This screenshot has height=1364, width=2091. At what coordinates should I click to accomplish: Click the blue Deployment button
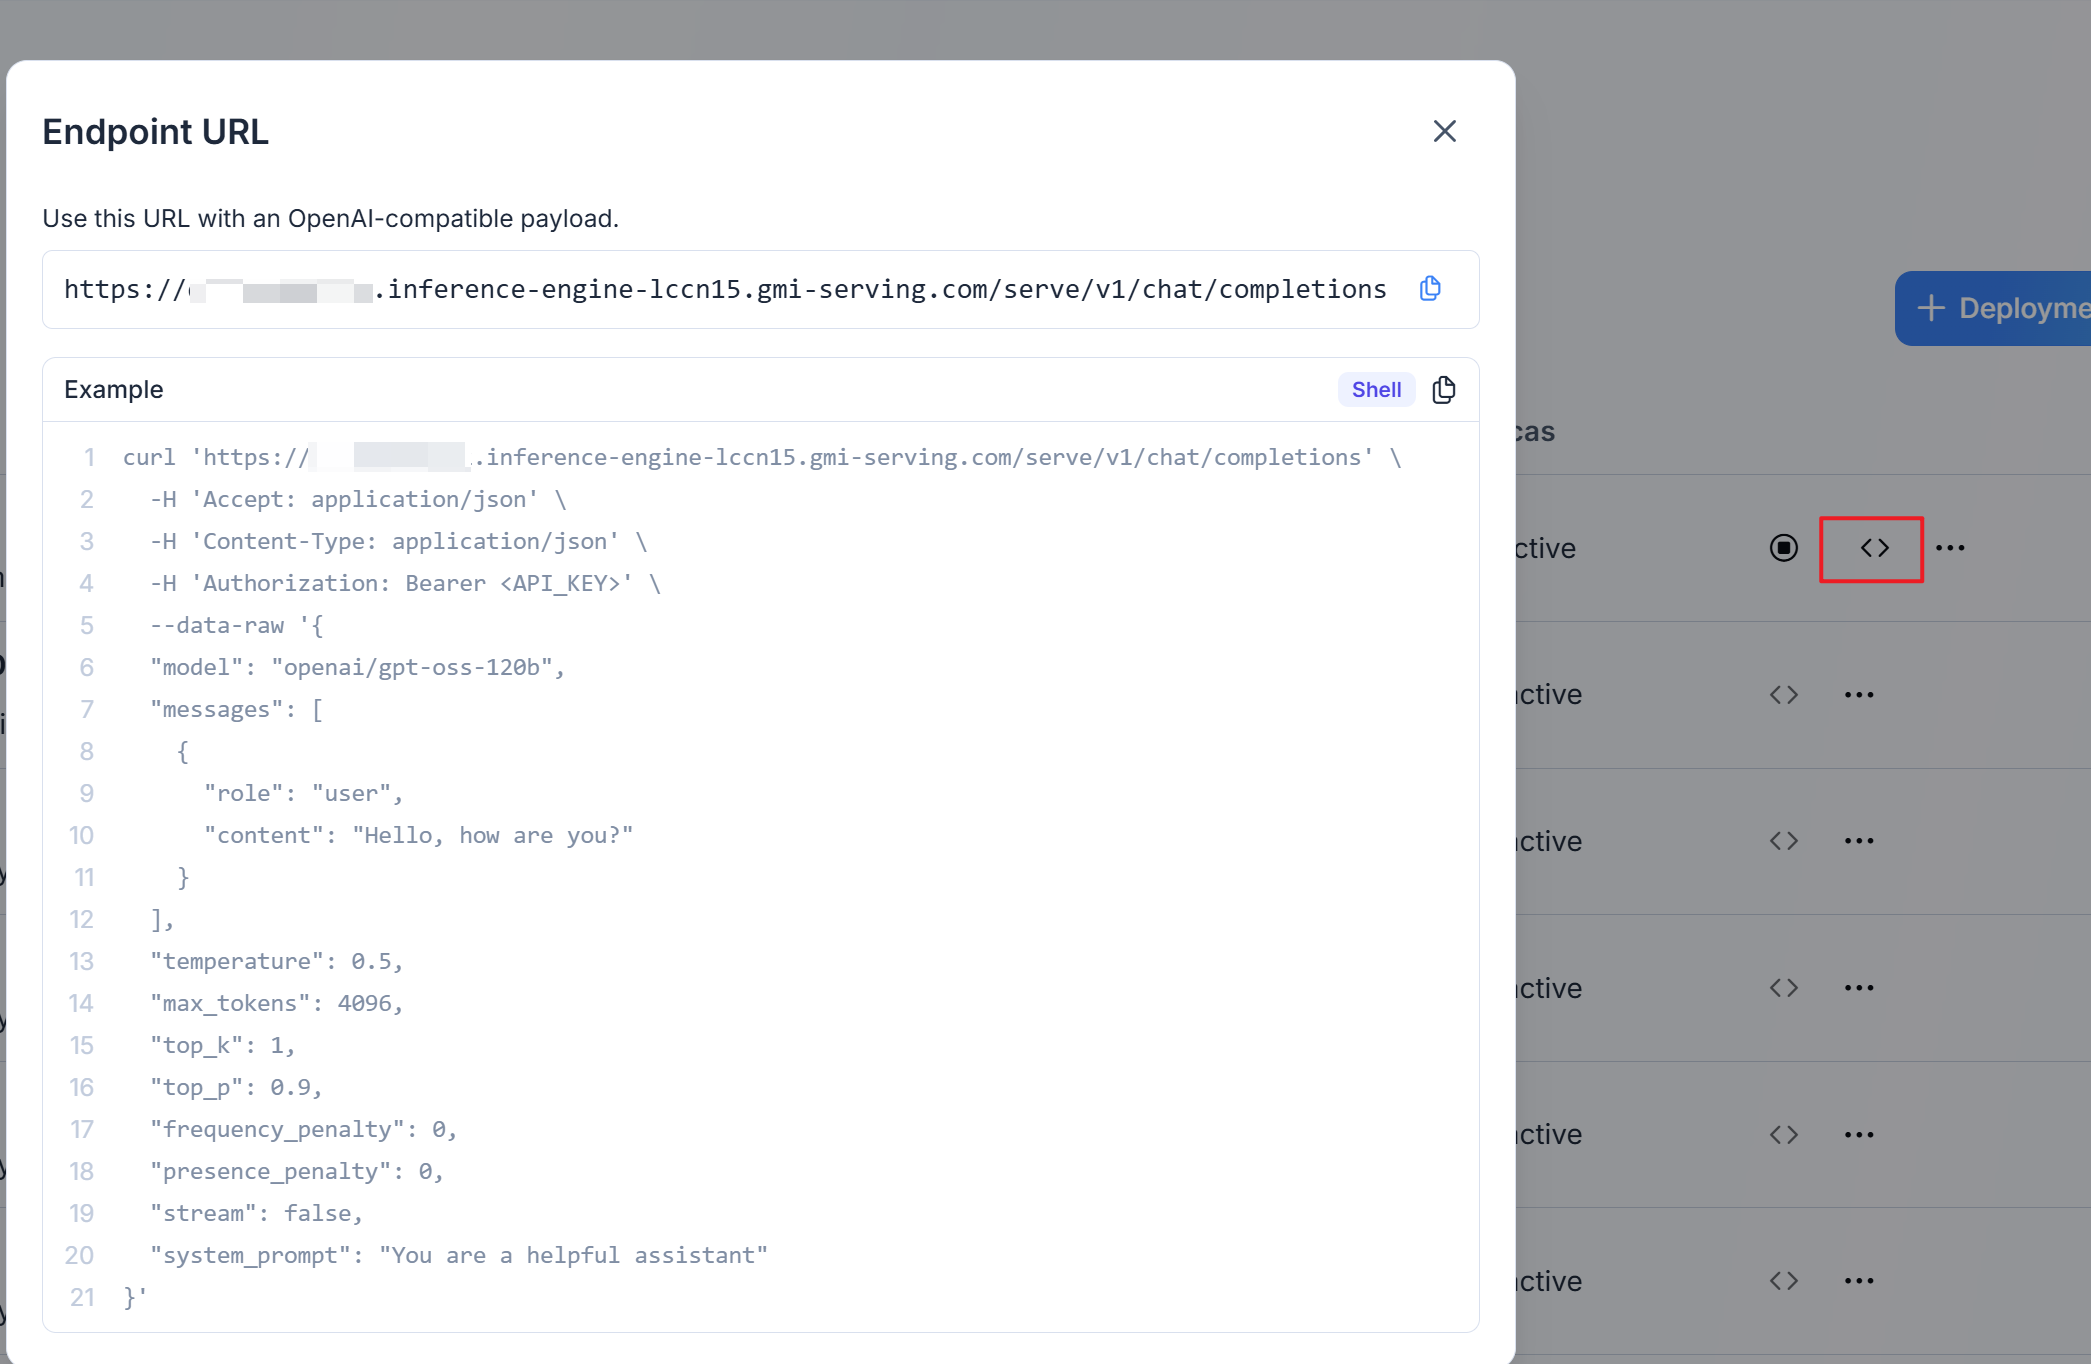(1995, 308)
